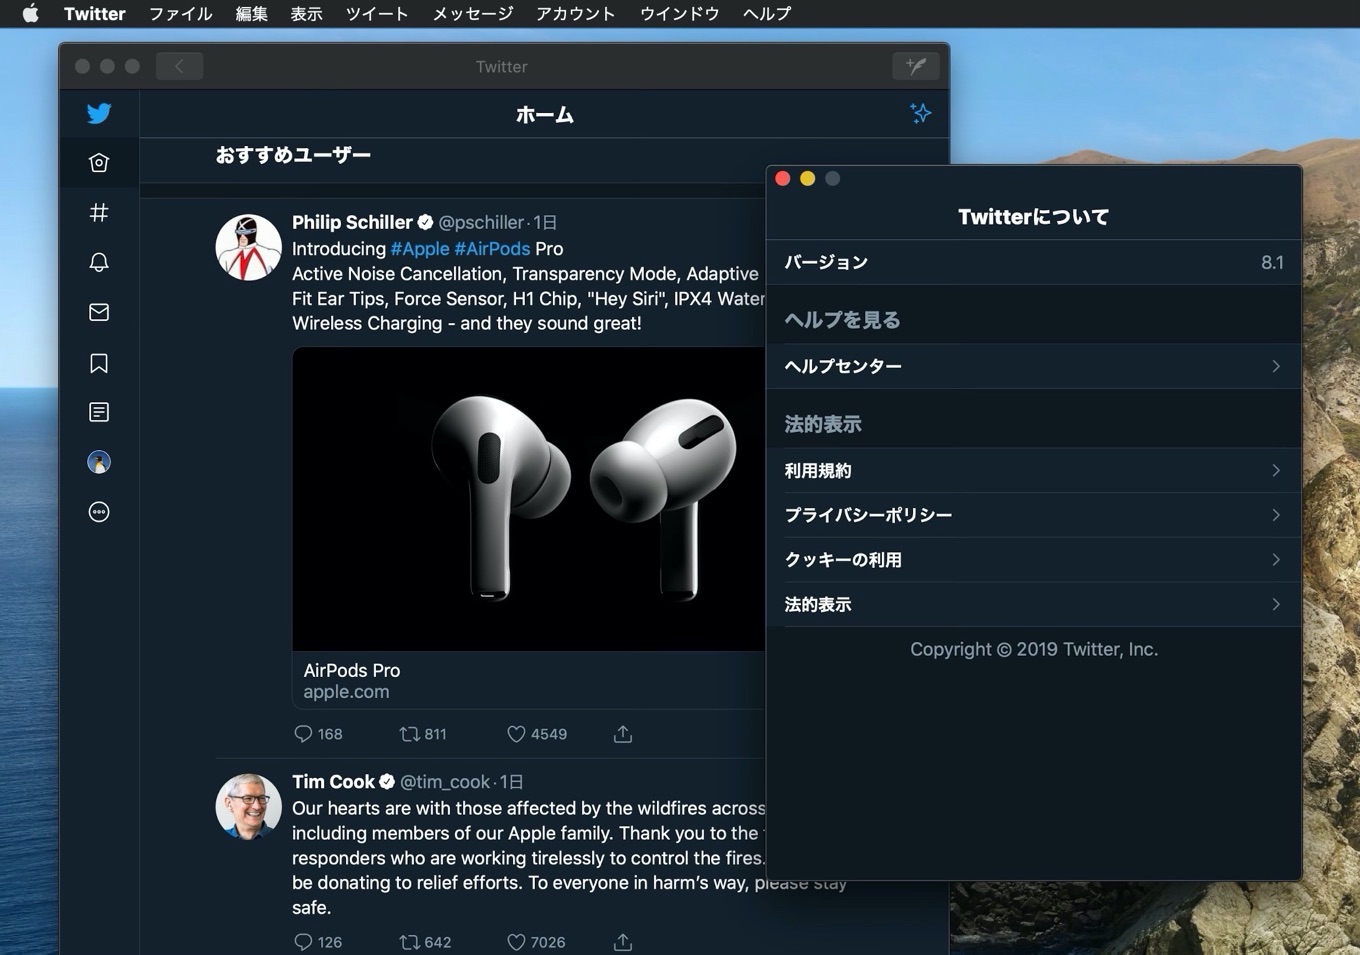Open Notifications bell icon in sidebar

[x=99, y=262]
